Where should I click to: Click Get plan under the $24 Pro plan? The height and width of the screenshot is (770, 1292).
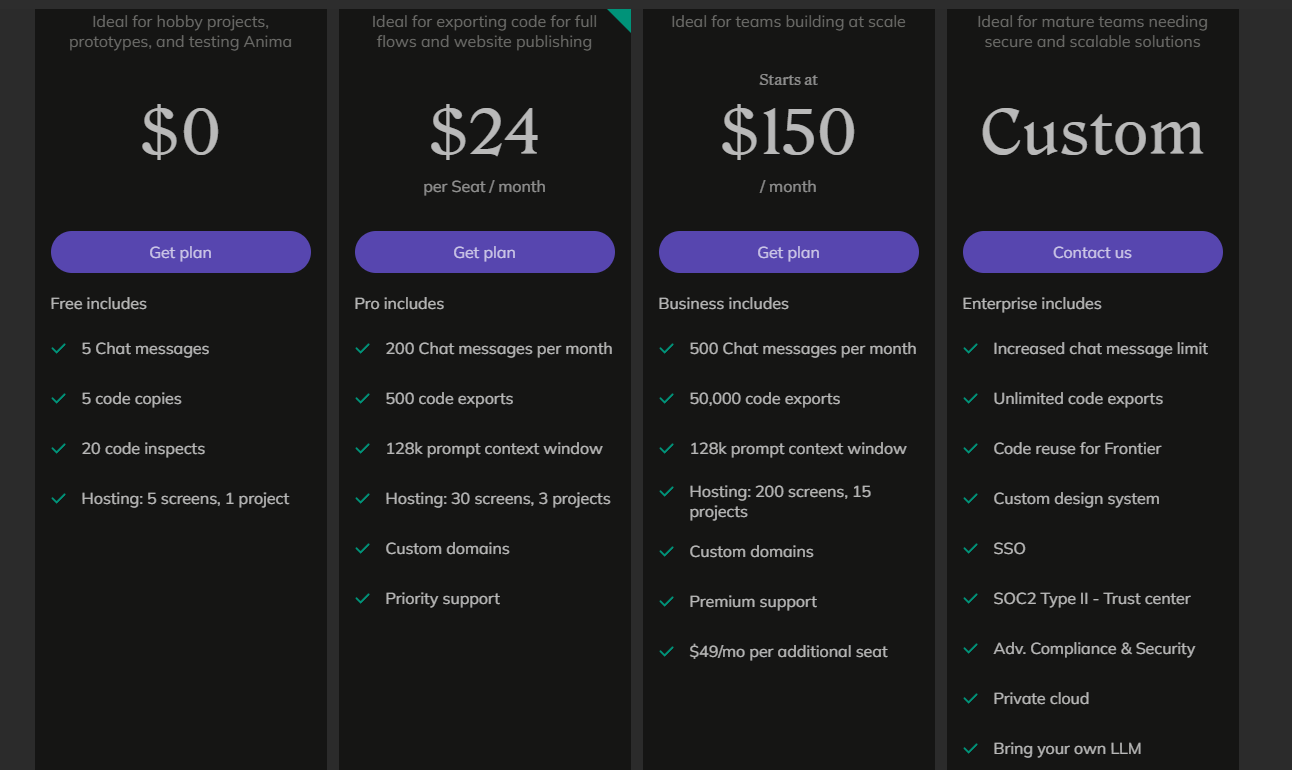485,252
